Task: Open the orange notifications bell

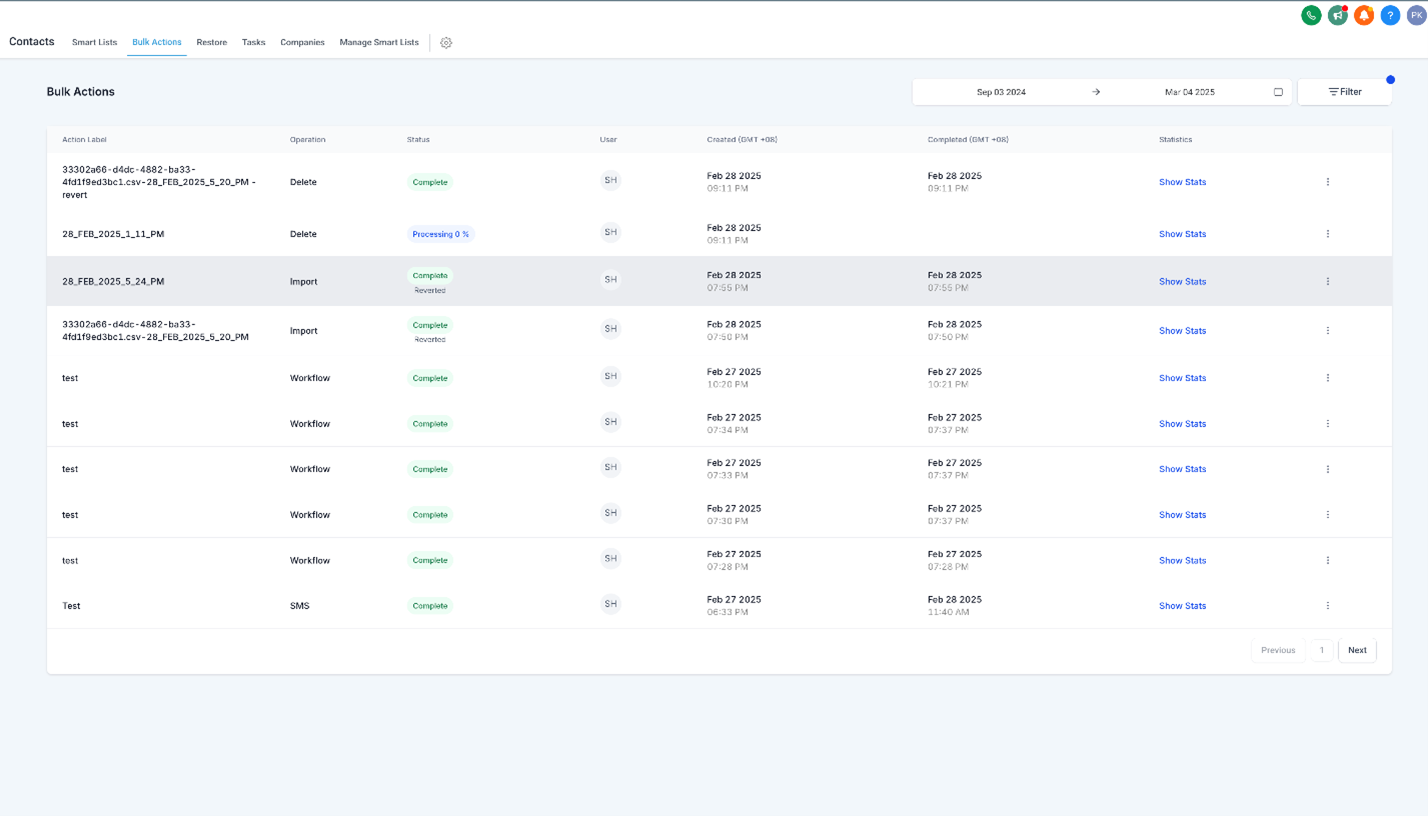Action: [x=1364, y=15]
